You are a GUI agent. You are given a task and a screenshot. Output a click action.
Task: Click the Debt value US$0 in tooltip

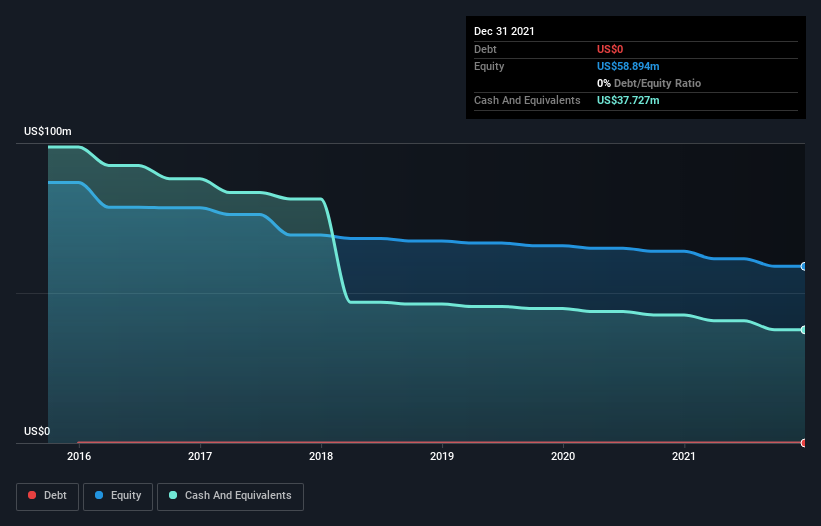point(610,49)
